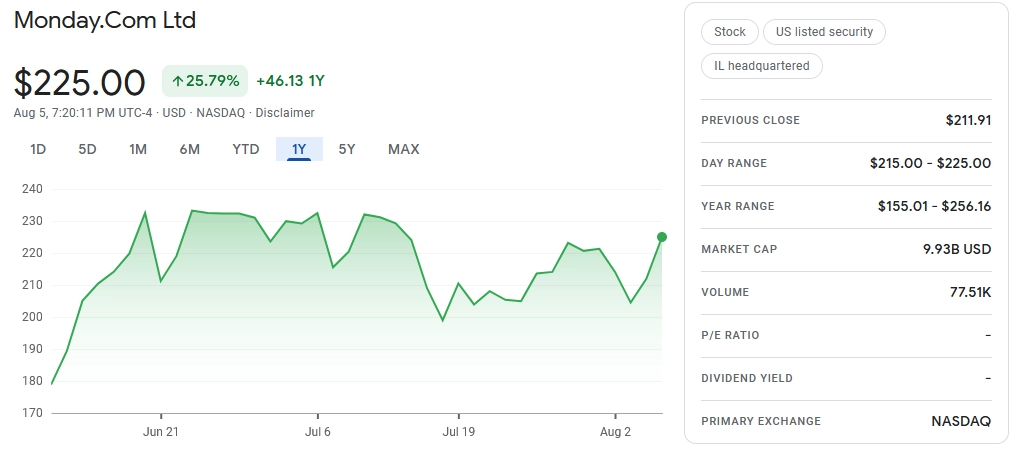Image resolution: width=1019 pixels, height=450 pixels.
Task: Click the US listed security chip
Action: tap(824, 32)
